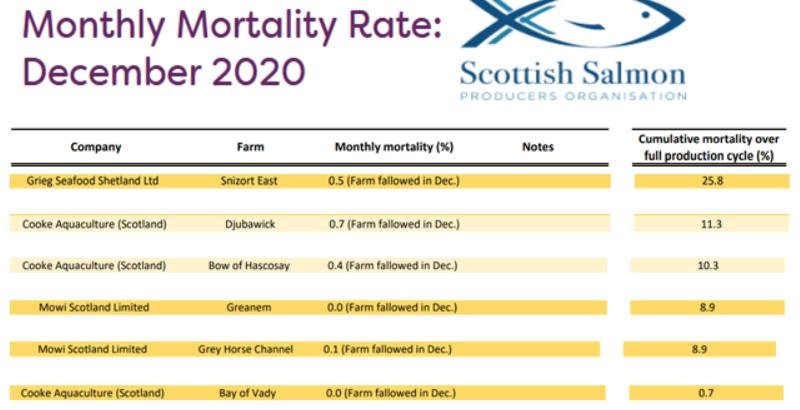Select the Bow of Hascosay farm cell
Screen dimensions: 800x410
[250, 265]
